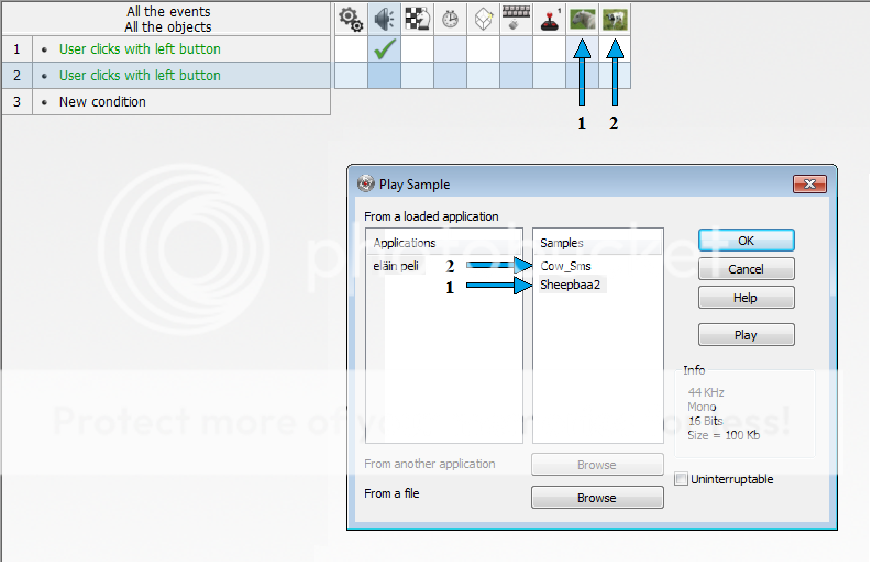Select the Player 1 joystick icon
This screenshot has width=870, height=562.
(x=548, y=18)
